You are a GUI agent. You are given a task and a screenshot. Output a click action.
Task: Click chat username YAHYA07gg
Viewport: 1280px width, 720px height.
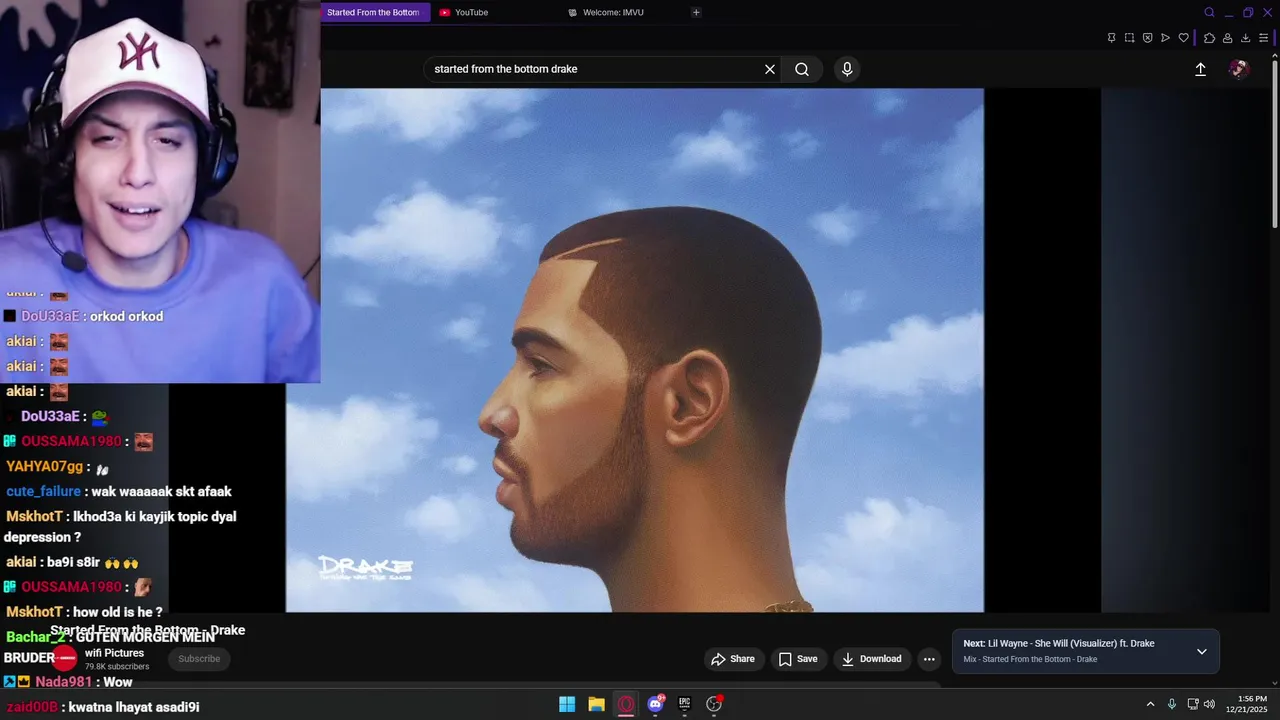45,467
